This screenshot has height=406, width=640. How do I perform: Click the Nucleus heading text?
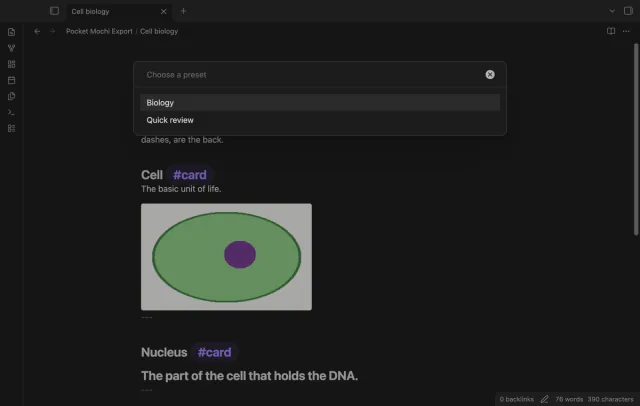point(164,352)
